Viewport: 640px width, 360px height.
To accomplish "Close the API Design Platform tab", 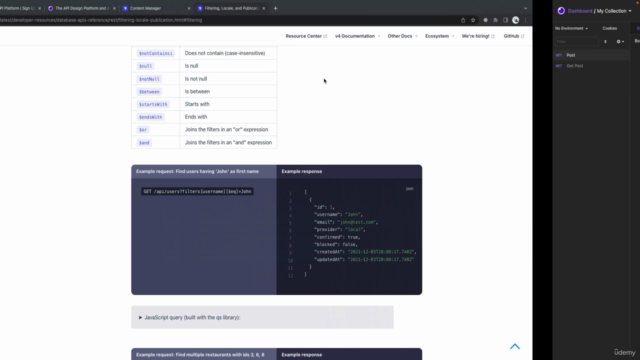I will [x=114, y=8].
